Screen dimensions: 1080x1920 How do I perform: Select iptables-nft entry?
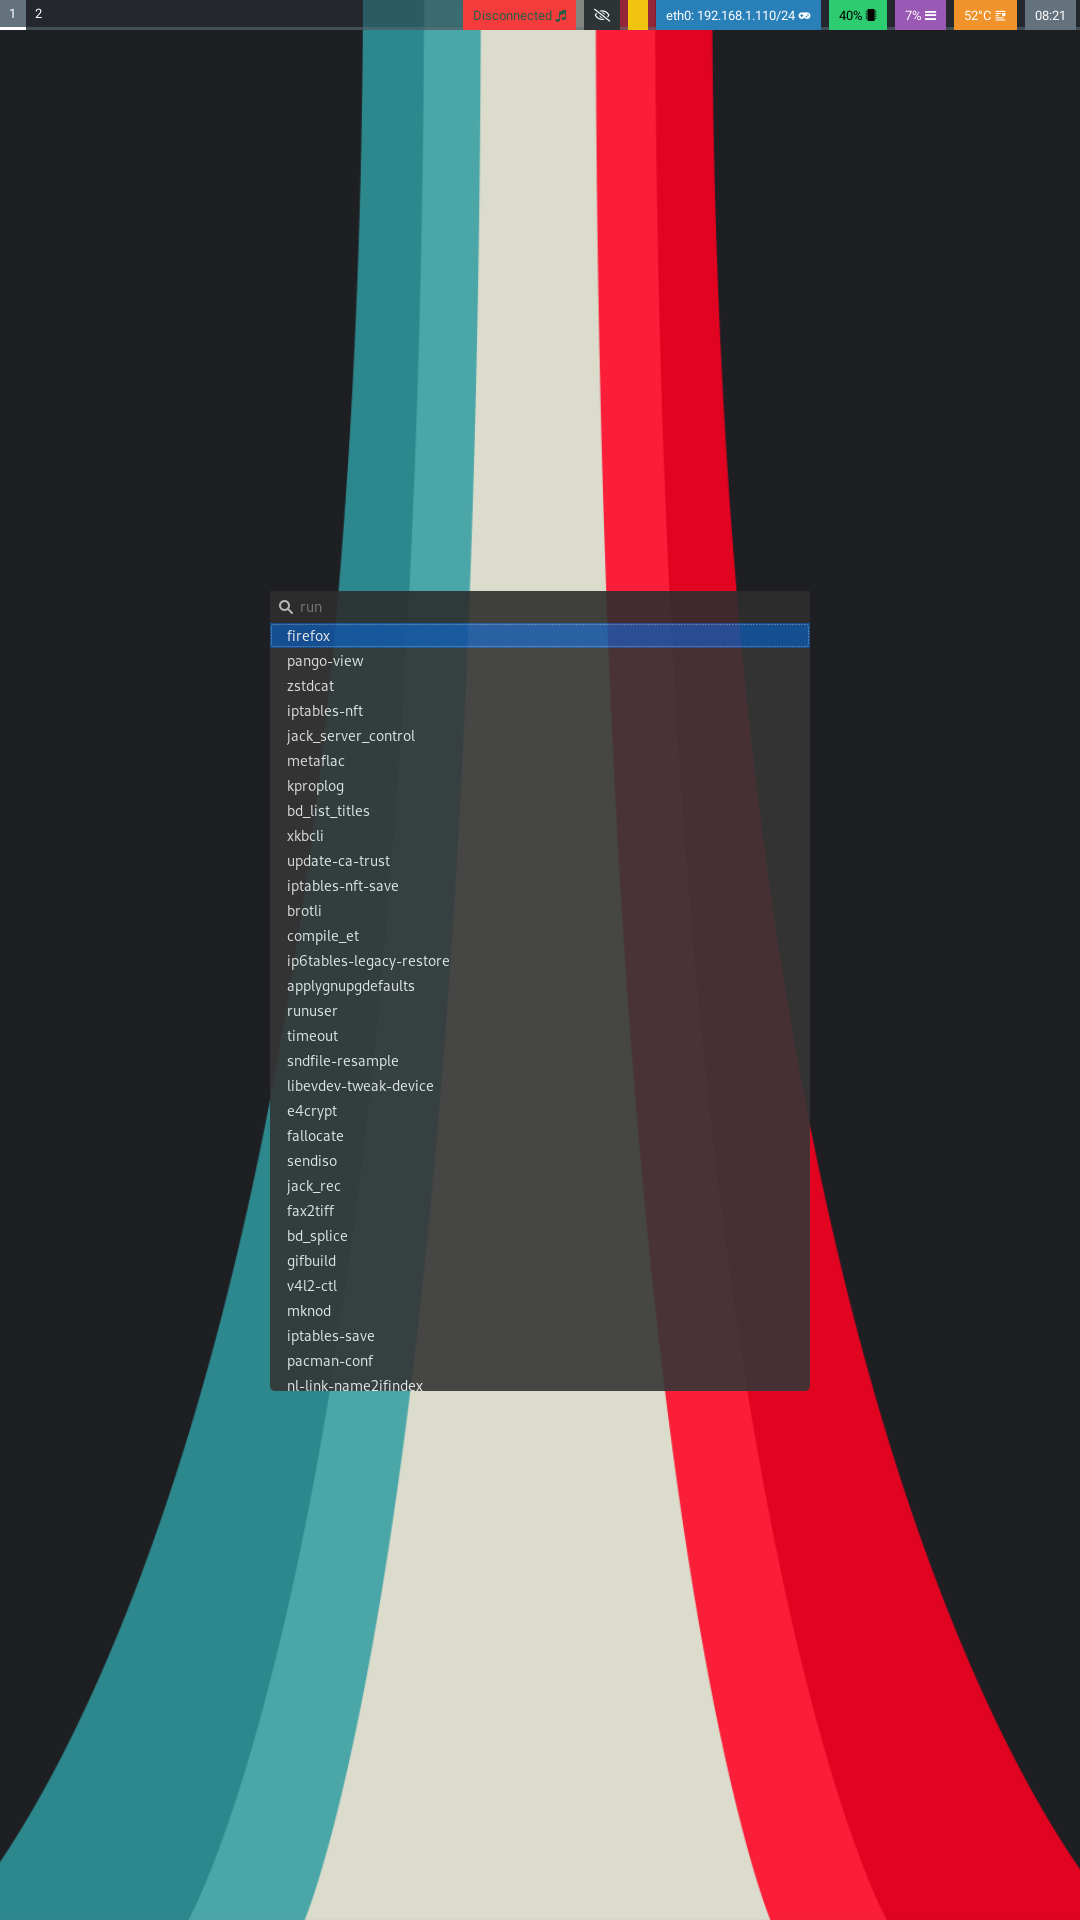click(540, 711)
